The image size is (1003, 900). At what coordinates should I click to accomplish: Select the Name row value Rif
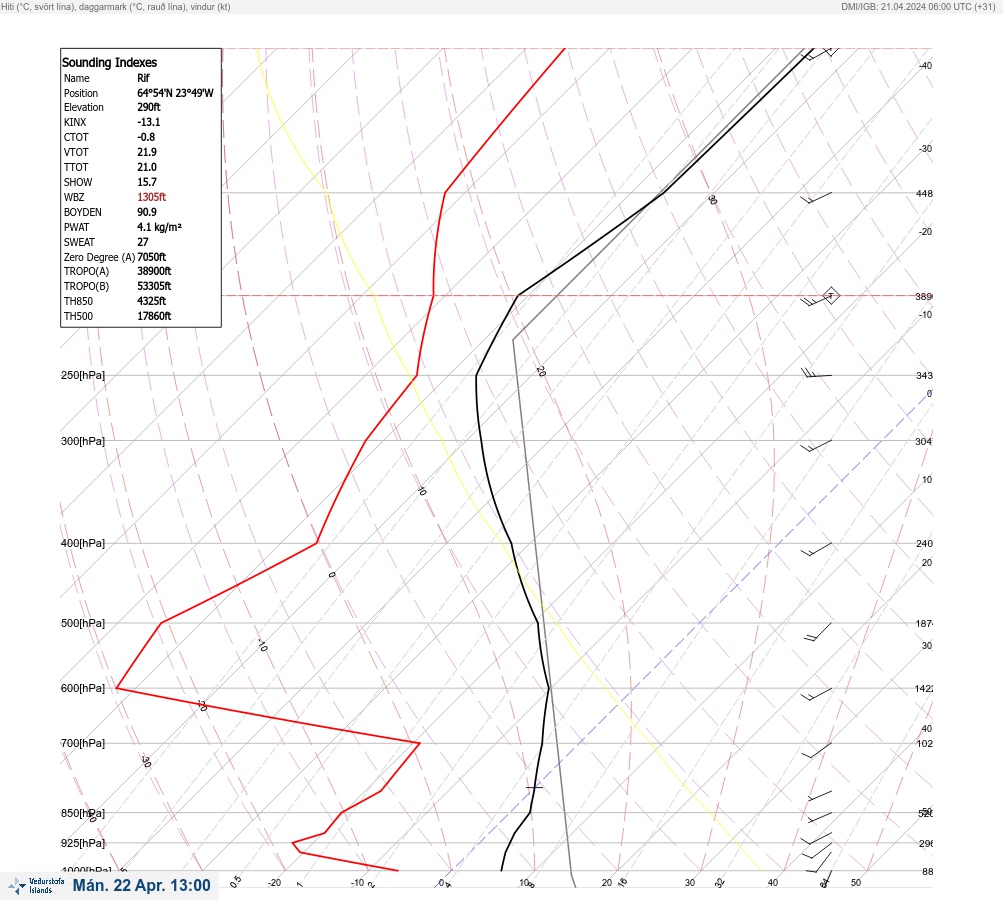(143, 78)
